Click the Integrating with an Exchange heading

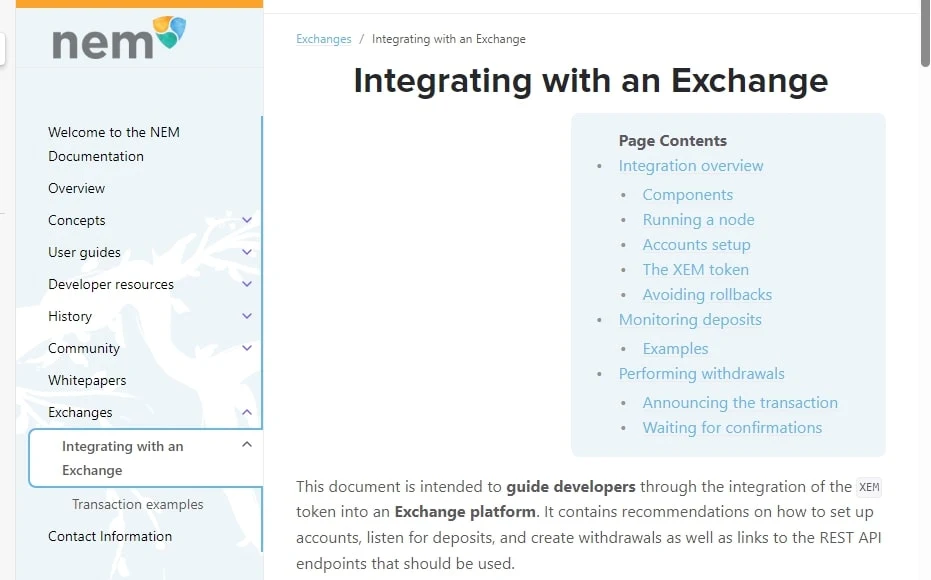click(591, 80)
